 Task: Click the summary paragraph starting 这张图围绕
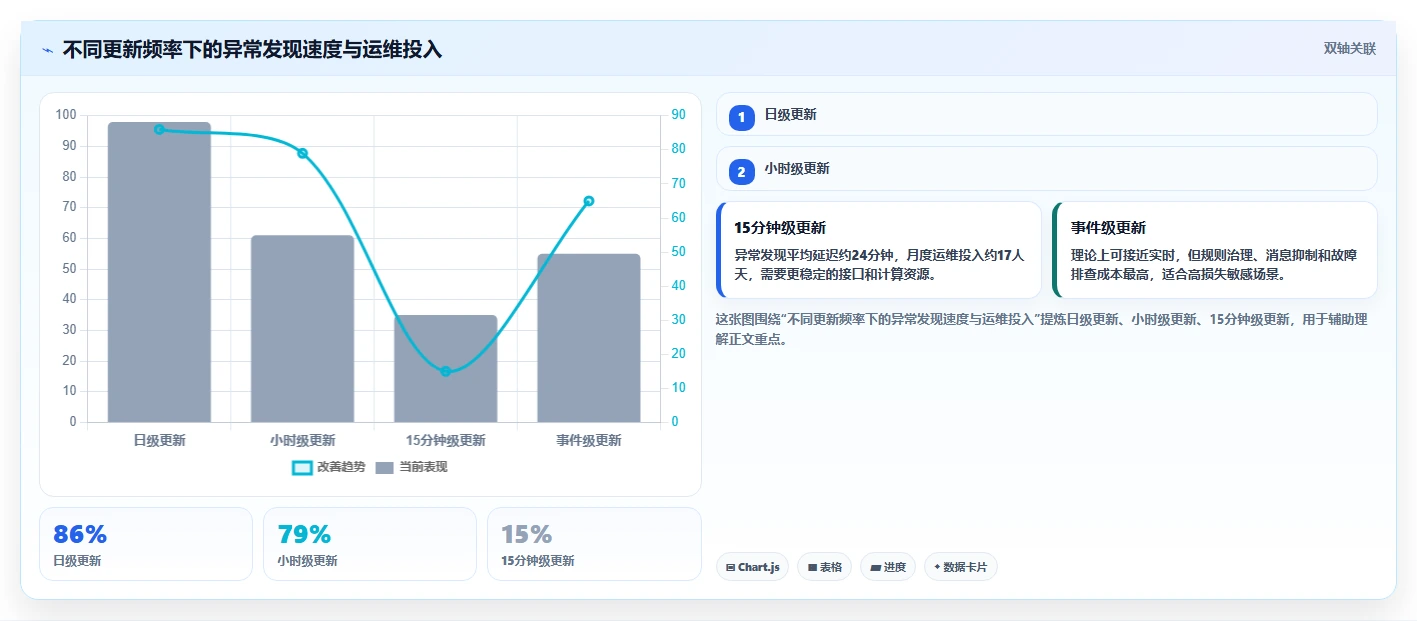click(1041, 329)
